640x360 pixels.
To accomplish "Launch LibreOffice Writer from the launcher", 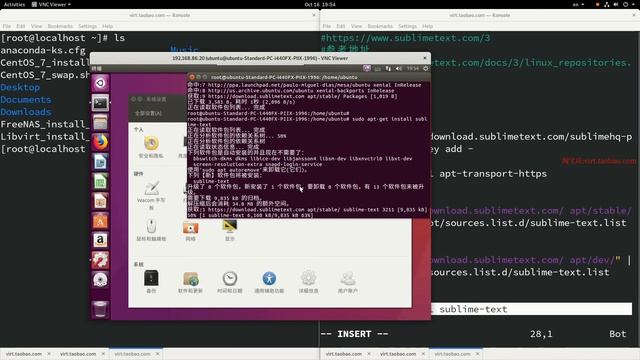I will [100, 162].
